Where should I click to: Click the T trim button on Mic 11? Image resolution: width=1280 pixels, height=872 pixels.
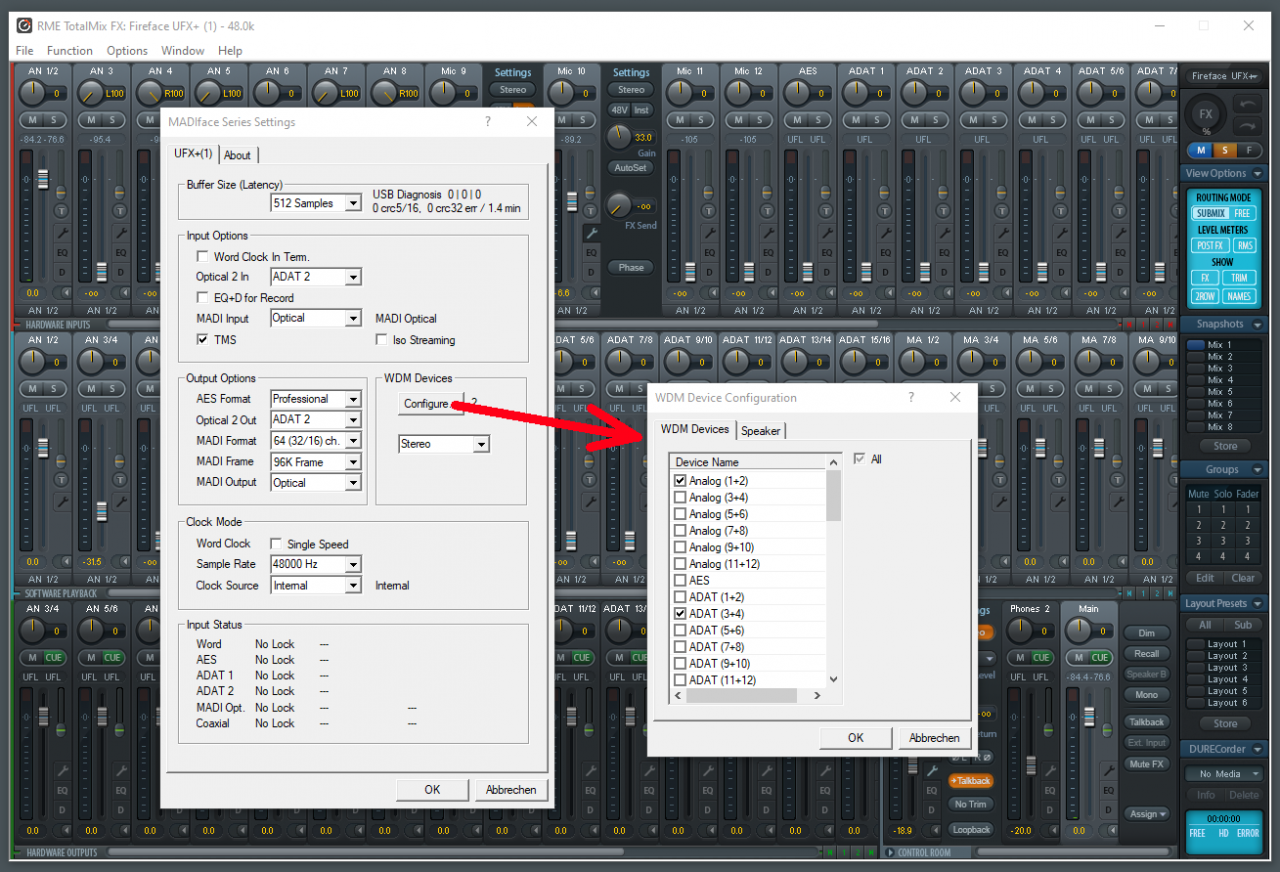point(709,212)
